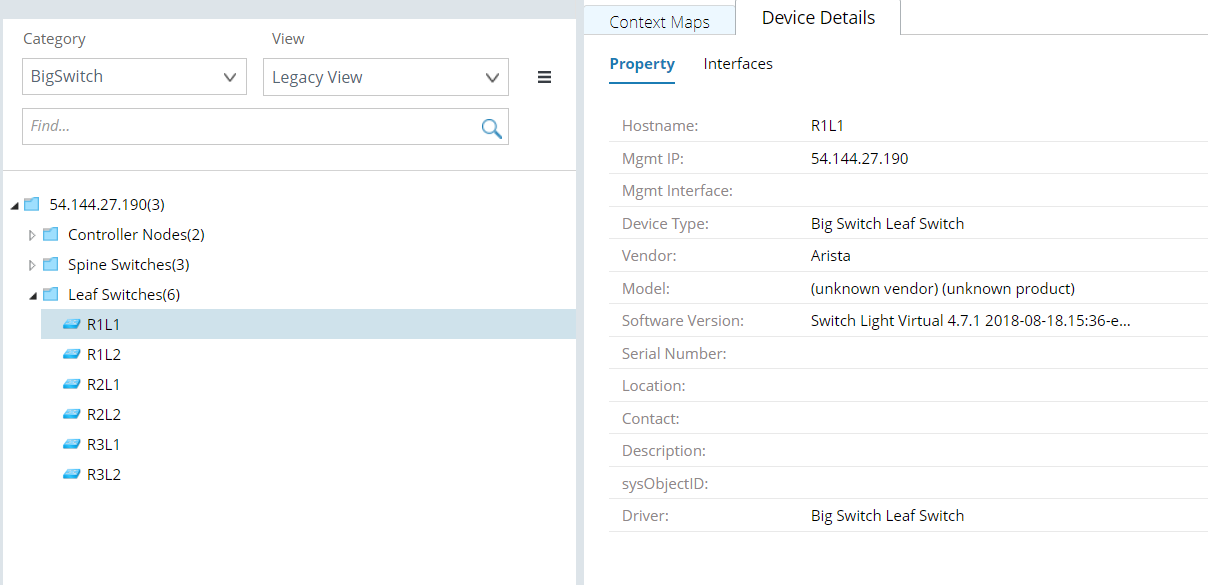Open the Category BigSwitch dropdown

coord(134,77)
